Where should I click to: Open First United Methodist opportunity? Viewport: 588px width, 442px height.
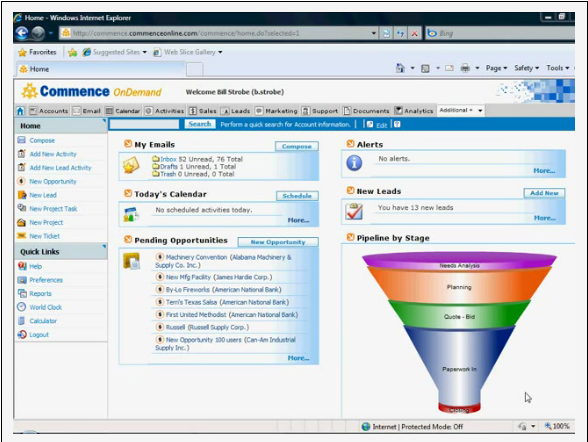tap(232, 315)
